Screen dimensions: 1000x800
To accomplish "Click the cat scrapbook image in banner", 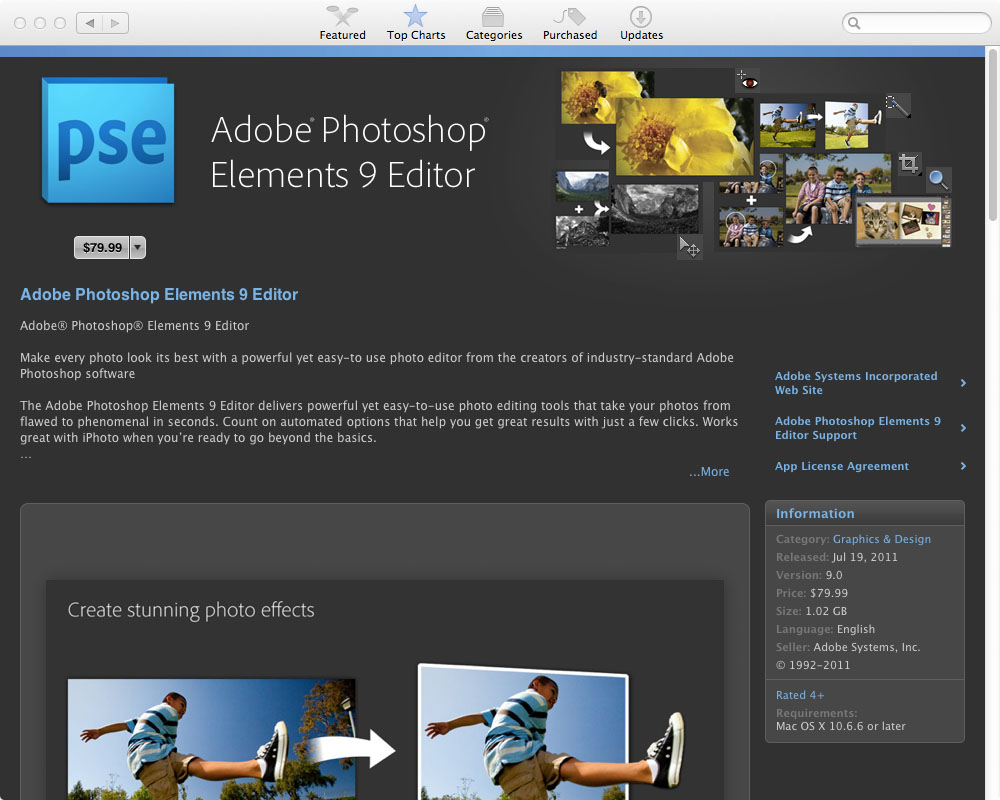I will (902, 221).
